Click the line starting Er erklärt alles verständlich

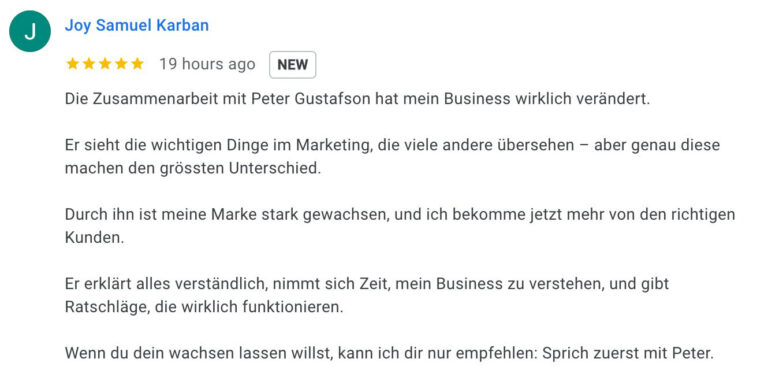point(367,284)
